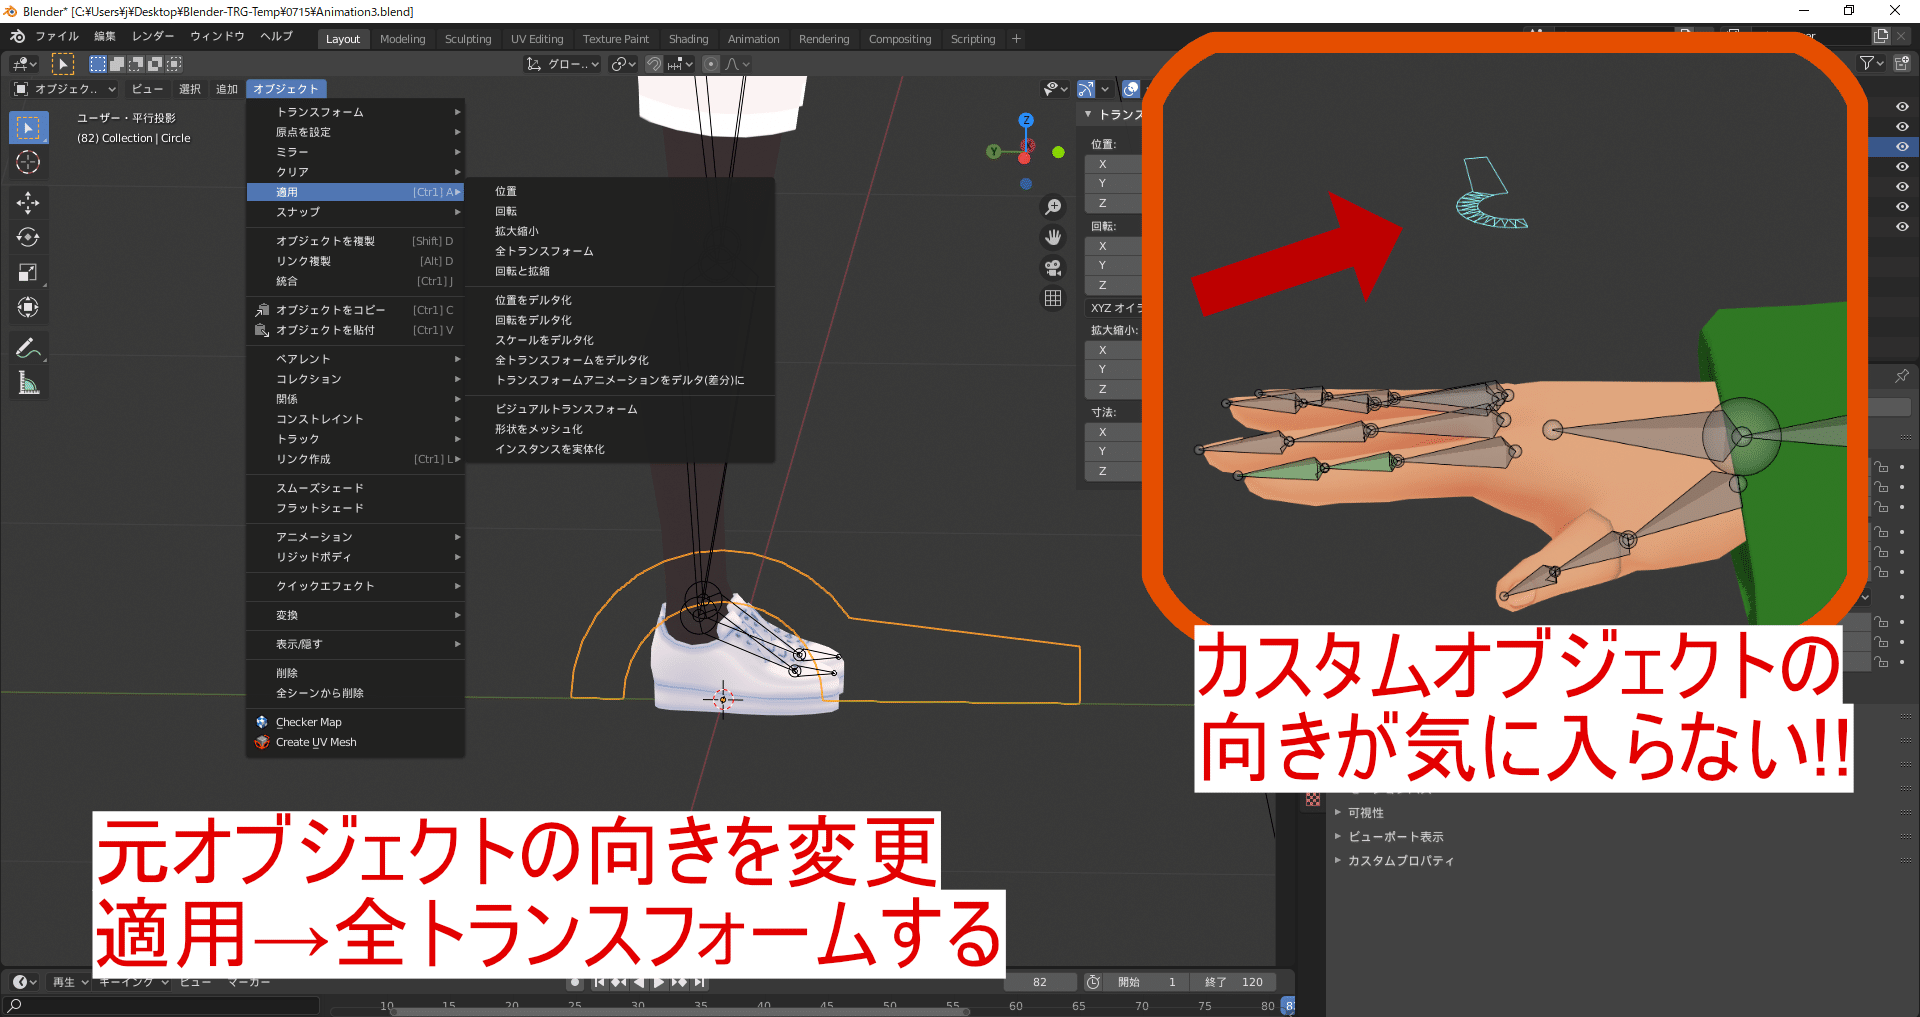Click the current frame field showing 82
Image resolution: width=1920 pixels, height=1017 pixels.
(1040, 982)
